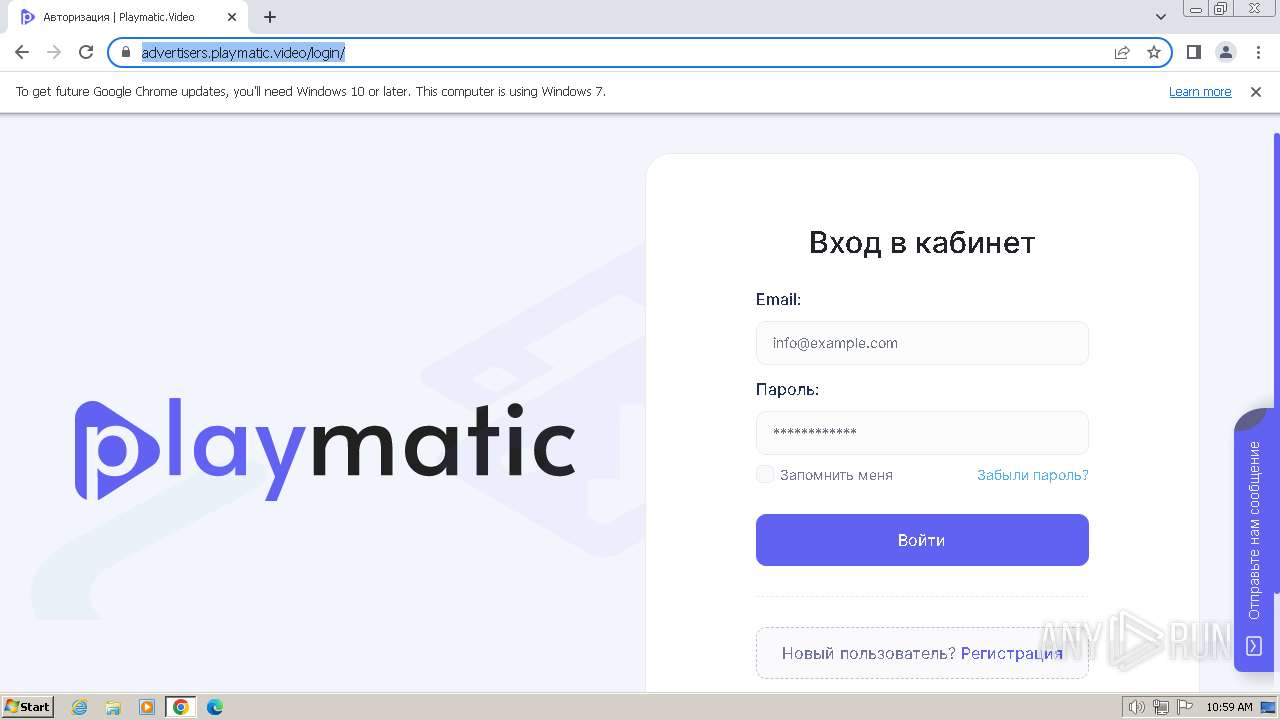The height and width of the screenshot is (720, 1280).
Task: Minimize the Chrome window
Action: (x=1196, y=8)
